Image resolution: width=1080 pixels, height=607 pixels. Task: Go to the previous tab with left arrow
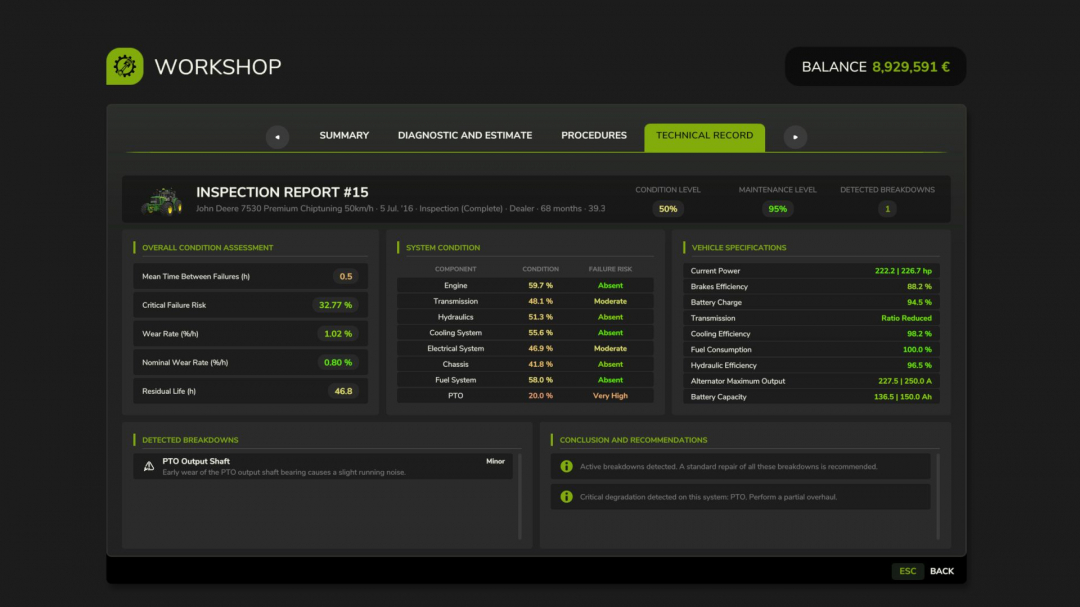[x=277, y=136]
